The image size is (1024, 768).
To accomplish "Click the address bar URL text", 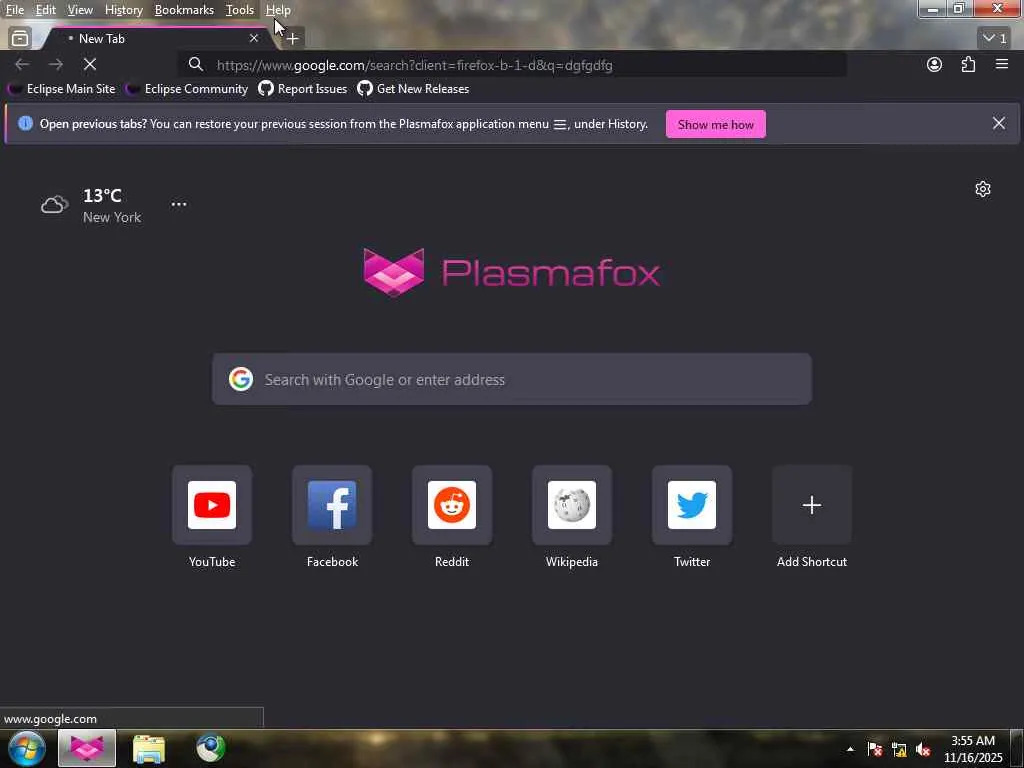I will point(415,65).
